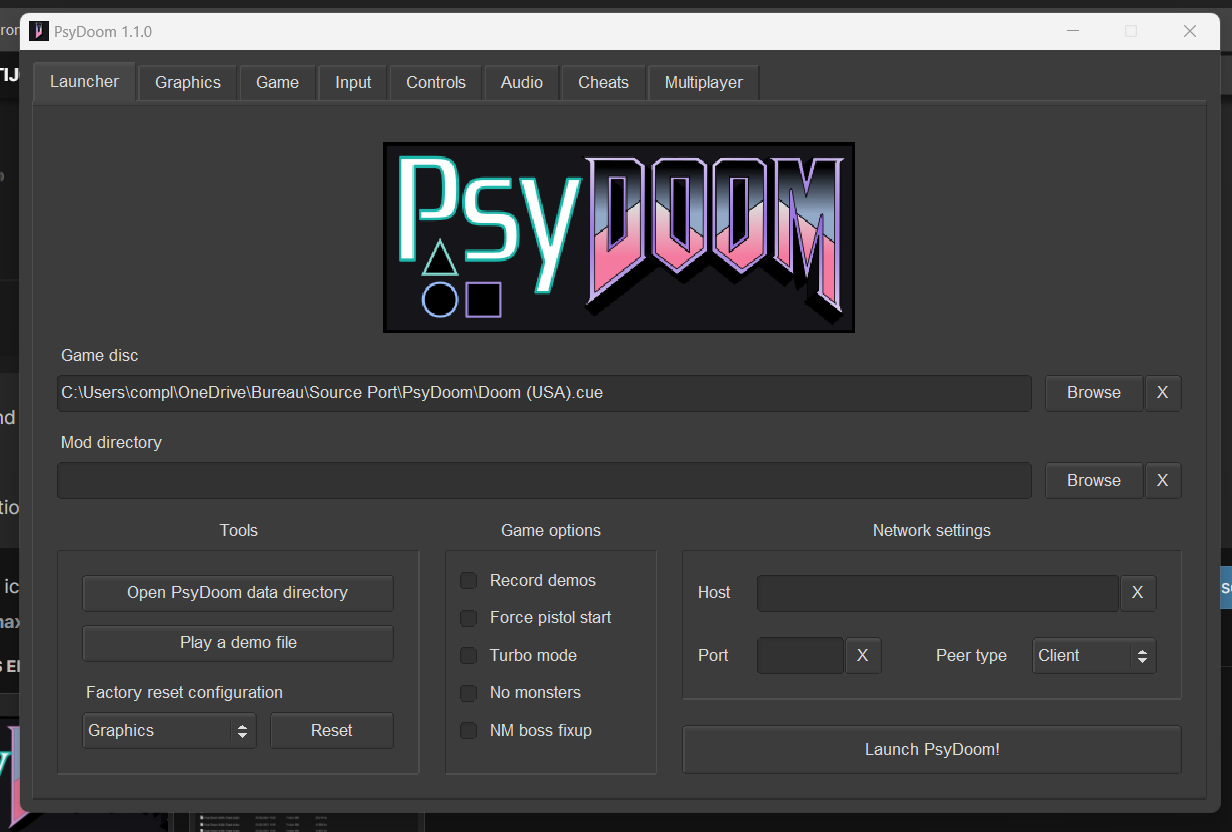Viewport: 1232px width, 832px height.
Task: Clear the Mod directory with X
Action: pos(1162,480)
